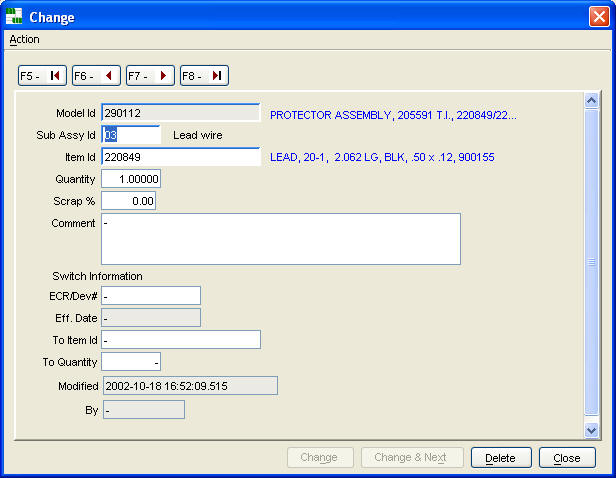Viewport: 616px width, 478px height.
Task: Click the By field
Action: (x=144, y=410)
